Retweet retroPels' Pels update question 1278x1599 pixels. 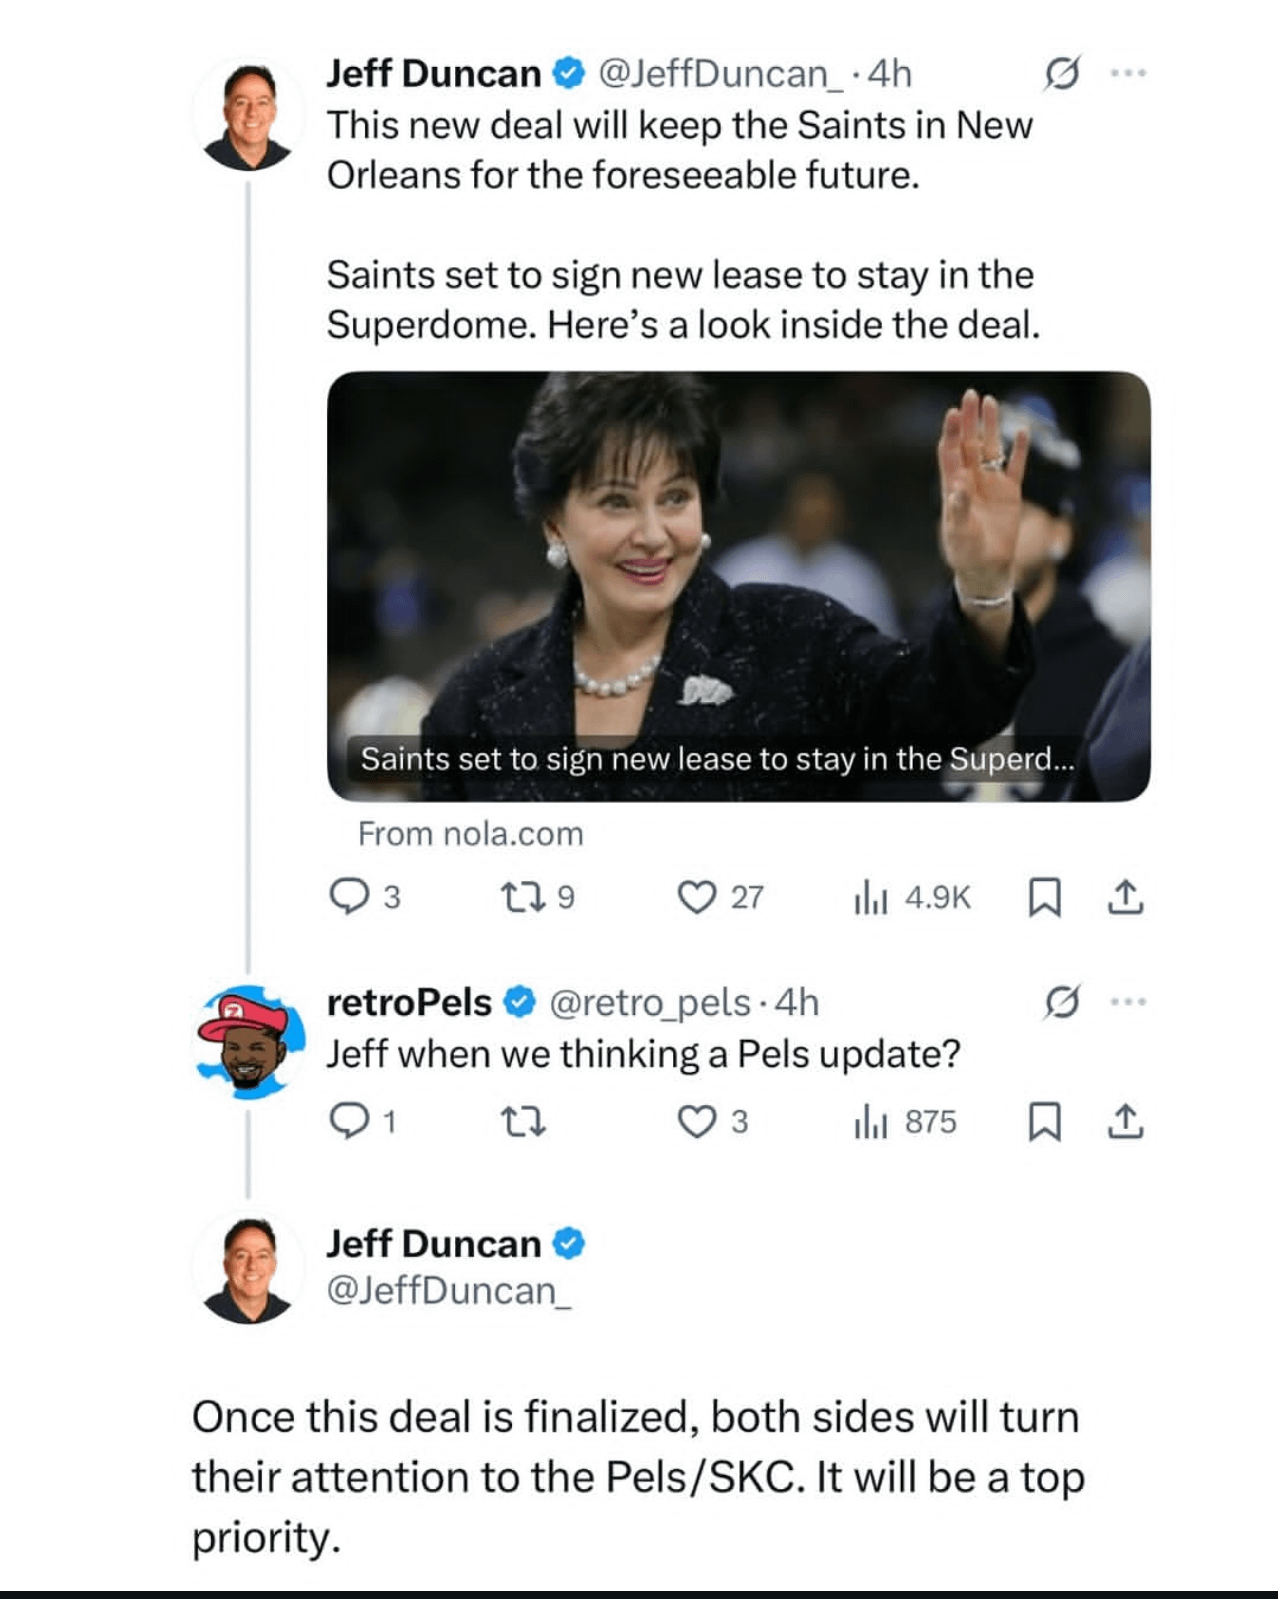(x=523, y=1123)
